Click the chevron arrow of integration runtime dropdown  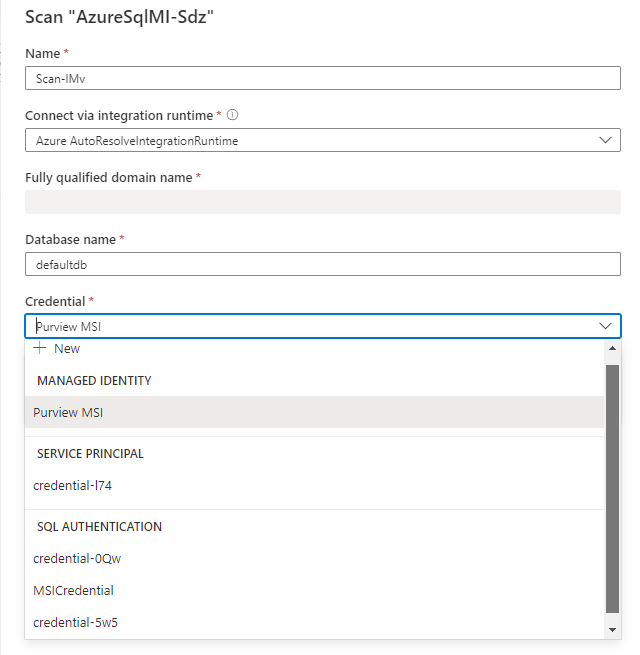(605, 140)
